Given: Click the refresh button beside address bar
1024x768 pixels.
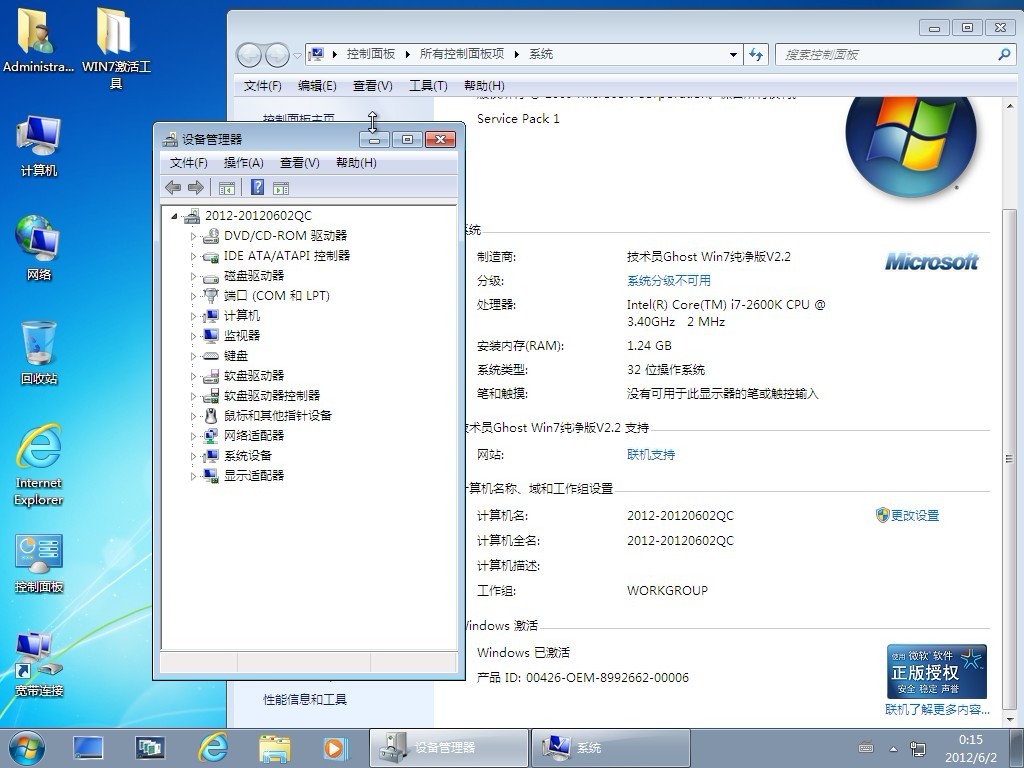Looking at the screenshot, I should point(756,55).
